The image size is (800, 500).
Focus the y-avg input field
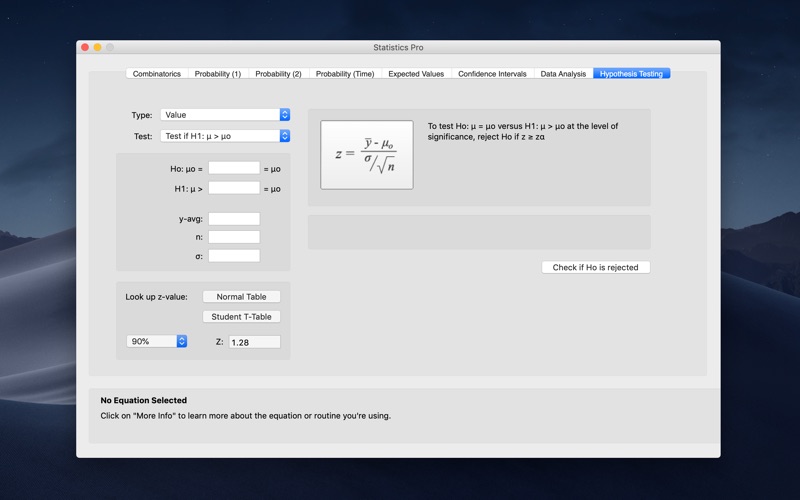234,219
